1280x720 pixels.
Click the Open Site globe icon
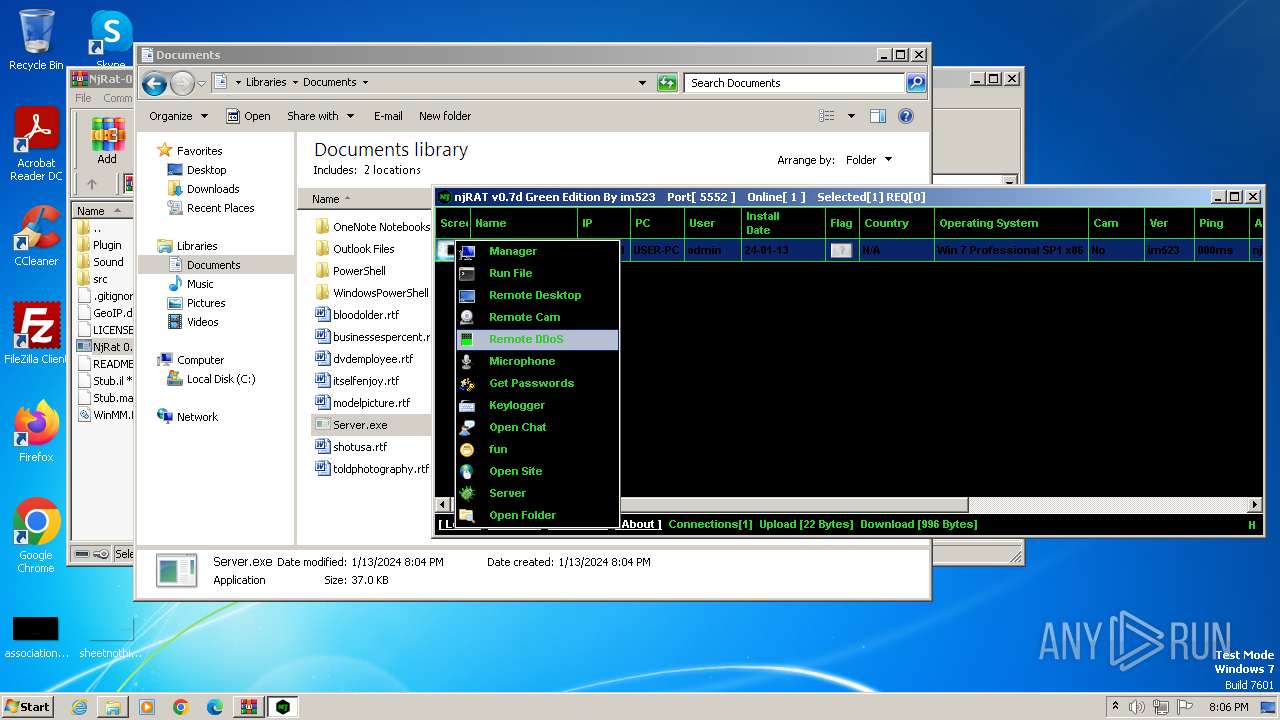(x=467, y=471)
